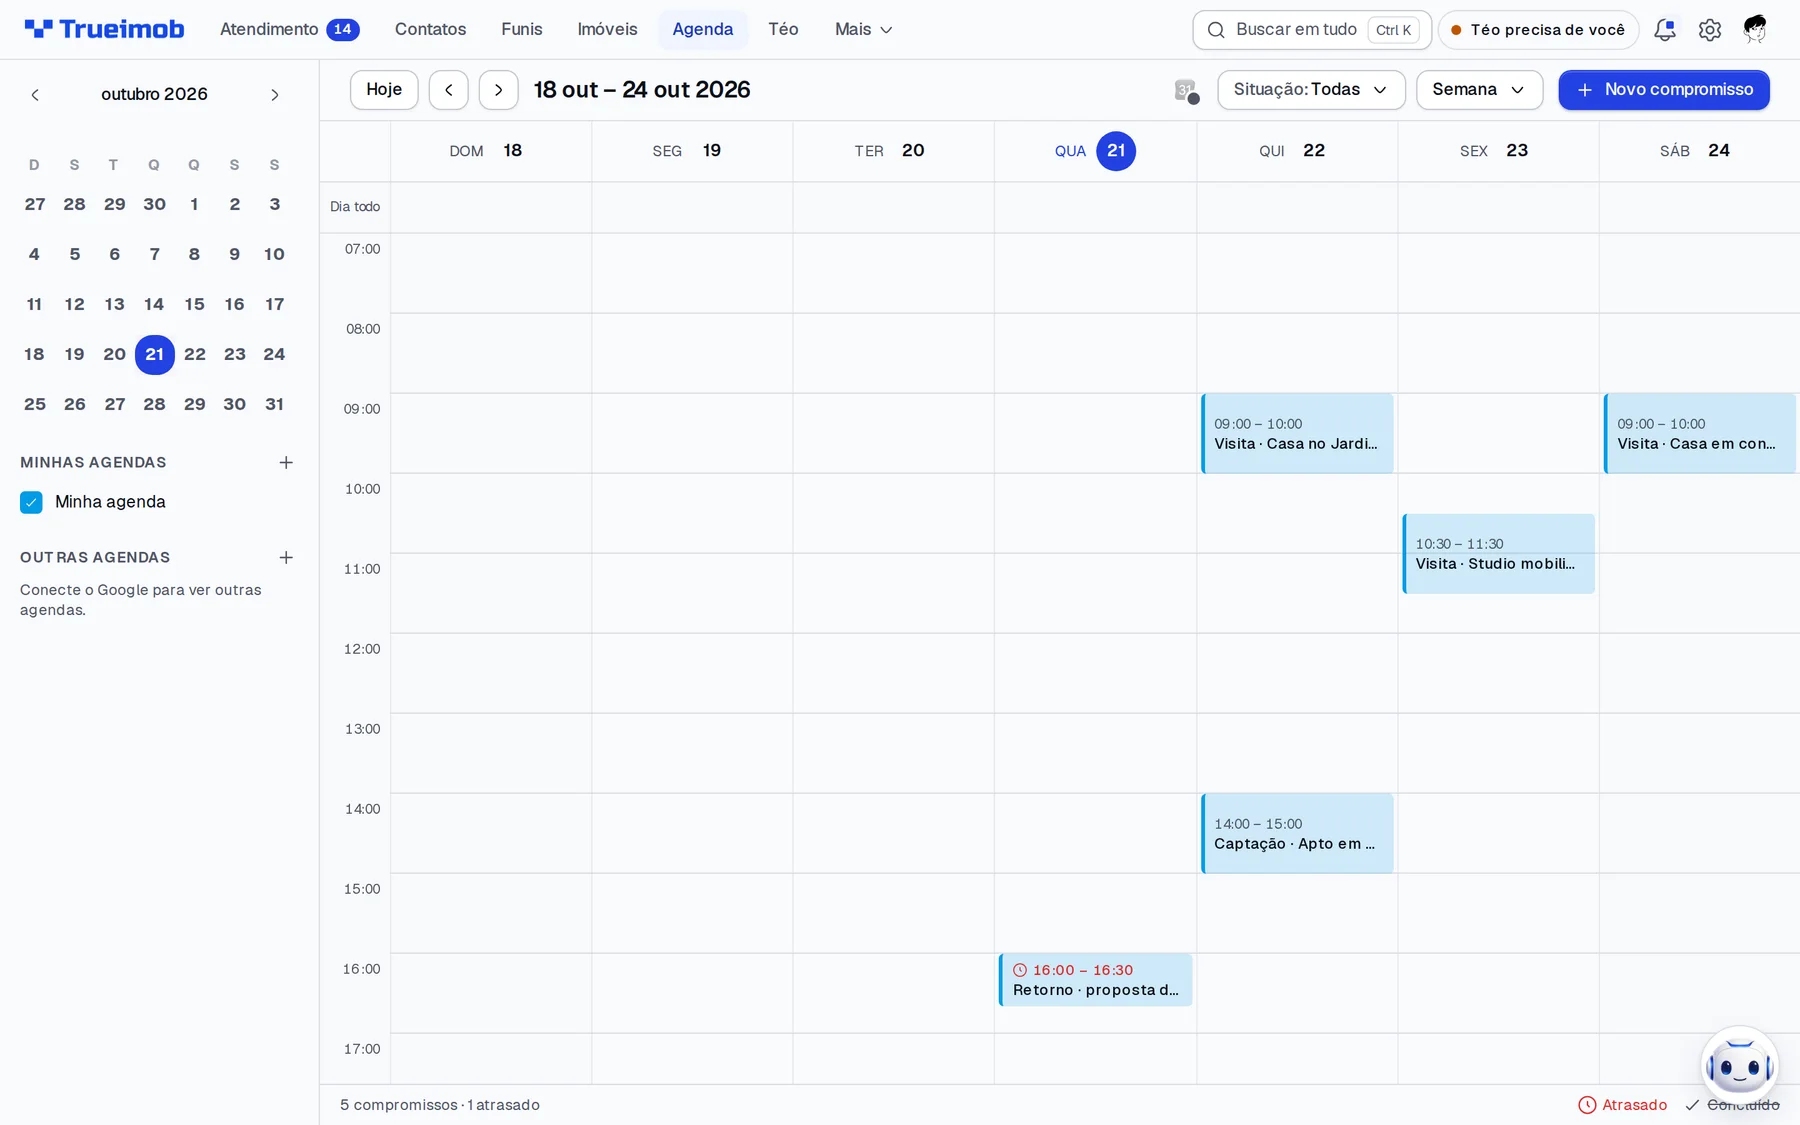This screenshot has width=1800, height=1125.
Task: Go to the Funis tab
Action: click(522, 30)
